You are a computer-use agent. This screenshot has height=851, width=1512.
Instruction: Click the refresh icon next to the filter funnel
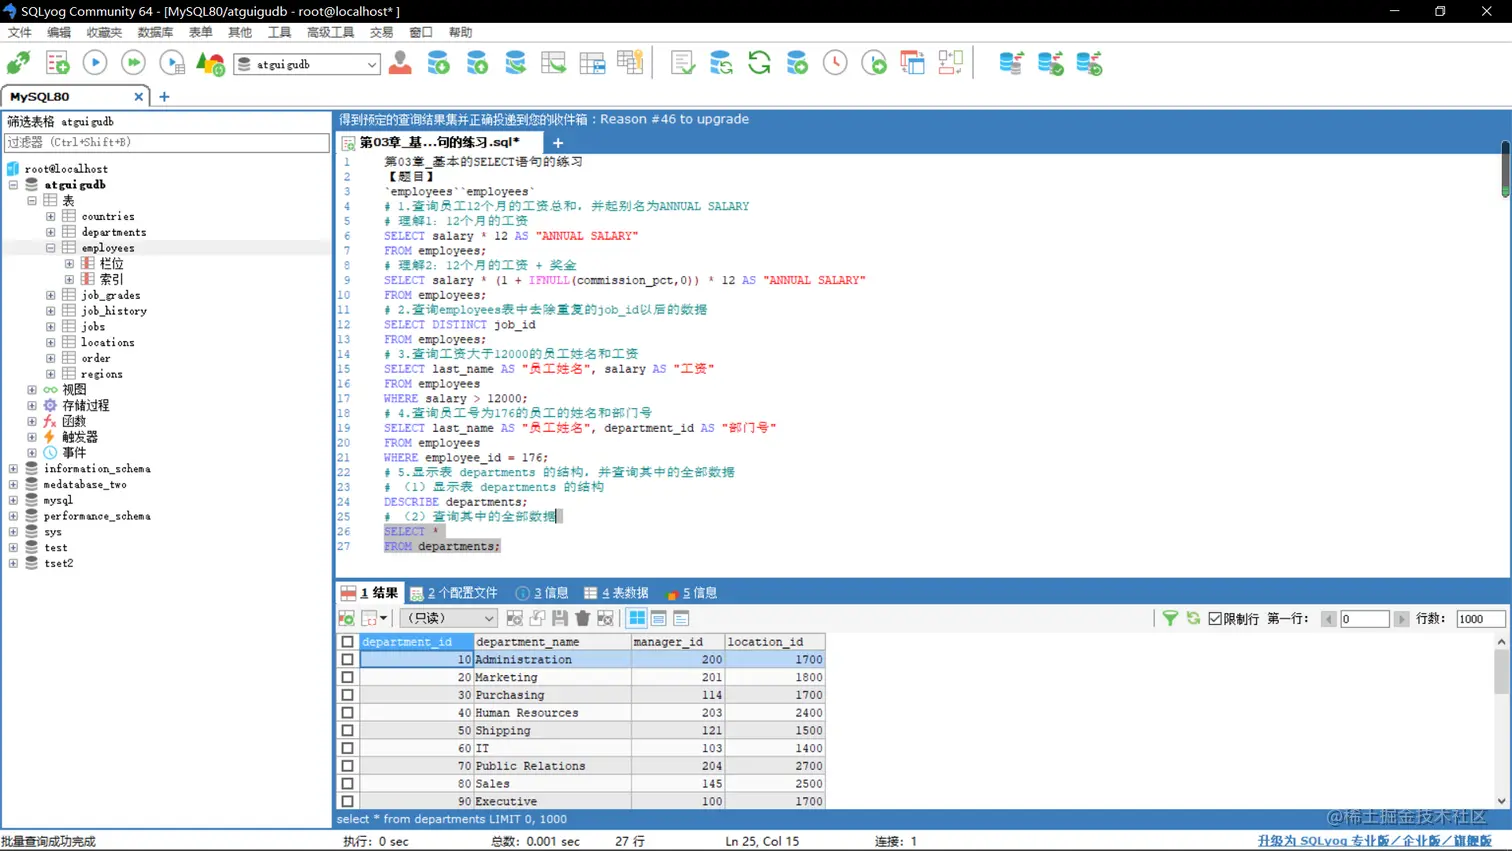point(1193,619)
